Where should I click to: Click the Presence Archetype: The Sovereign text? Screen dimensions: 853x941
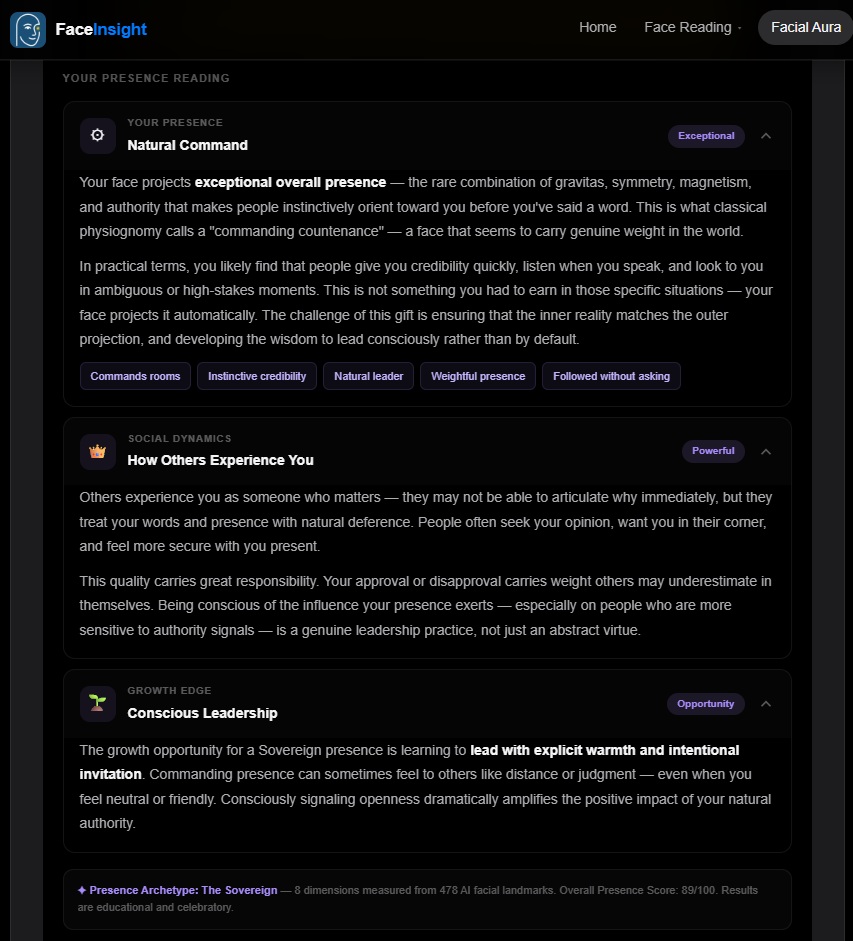[x=183, y=890]
